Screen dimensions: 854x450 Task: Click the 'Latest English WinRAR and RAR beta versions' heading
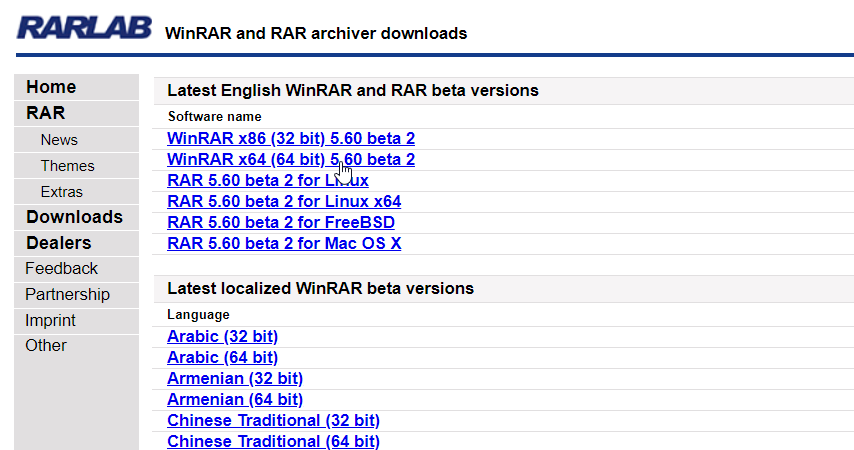[x=353, y=90]
